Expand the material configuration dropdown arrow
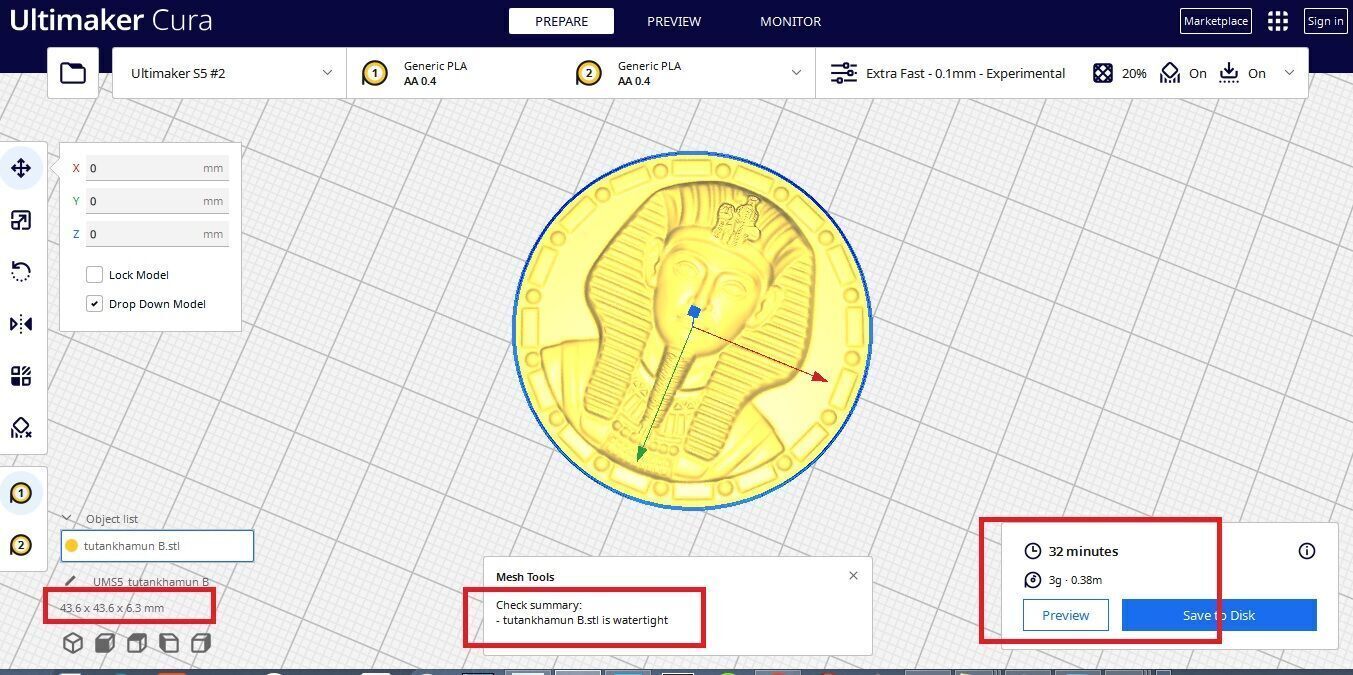The image size is (1353, 675). [x=796, y=73]
